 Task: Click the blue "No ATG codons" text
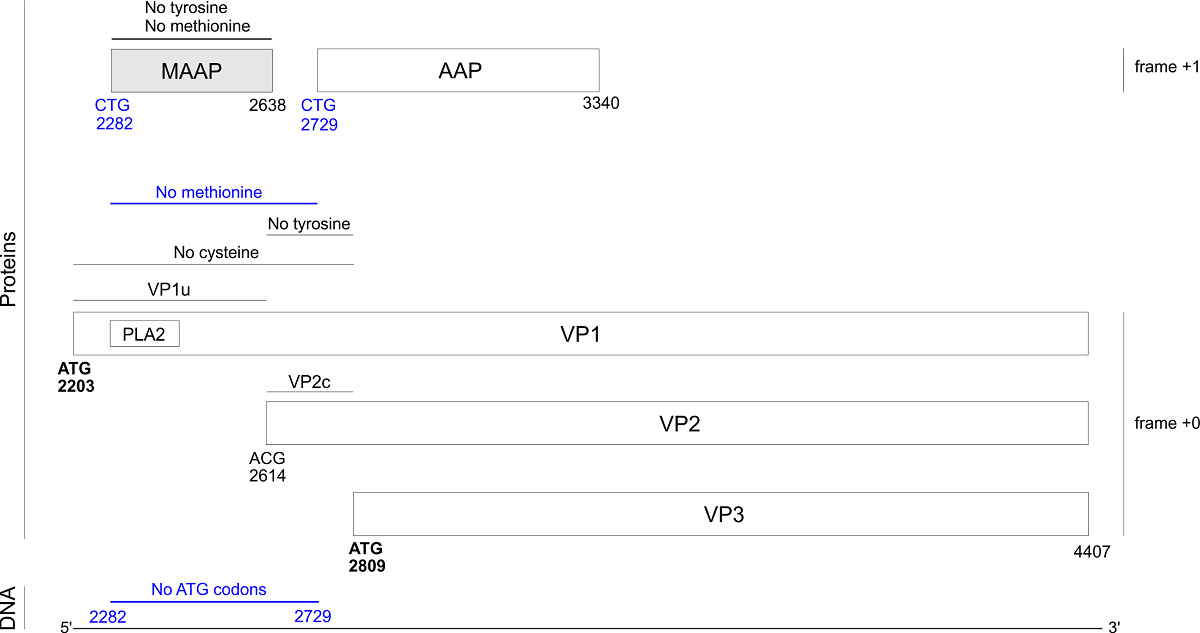tap(209, 589)
